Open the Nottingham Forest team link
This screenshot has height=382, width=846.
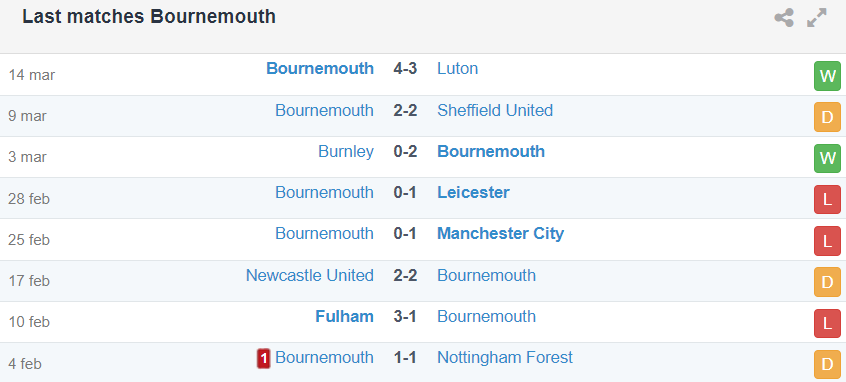tap(505, 357)
